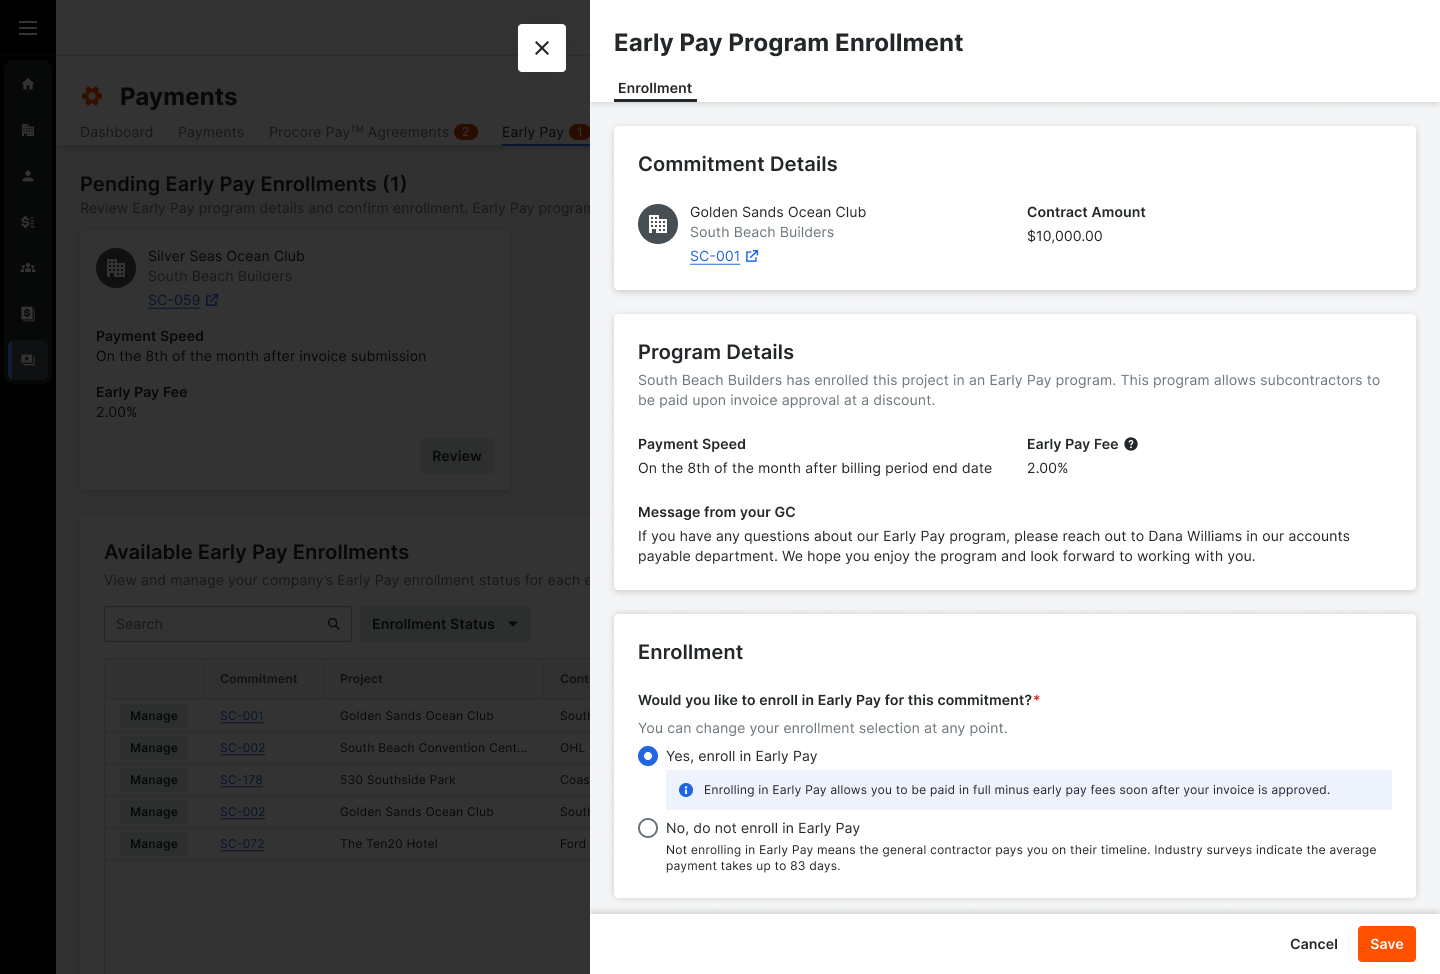
Task: Select Yes, enroll in Early Pay
Action: point(648,756)
